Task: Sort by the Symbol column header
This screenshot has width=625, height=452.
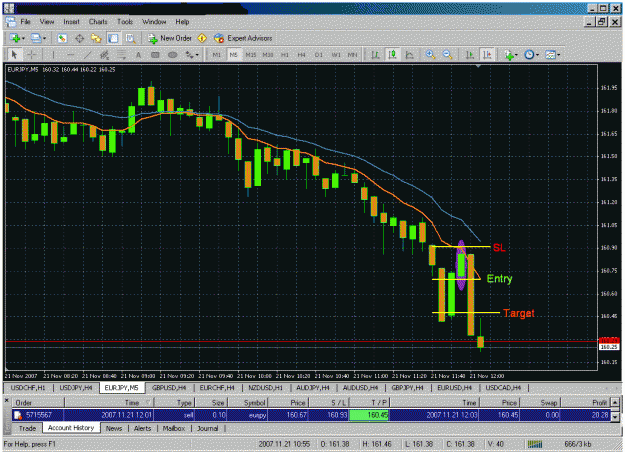Action: pyautogui.click(x=247, y=403)
